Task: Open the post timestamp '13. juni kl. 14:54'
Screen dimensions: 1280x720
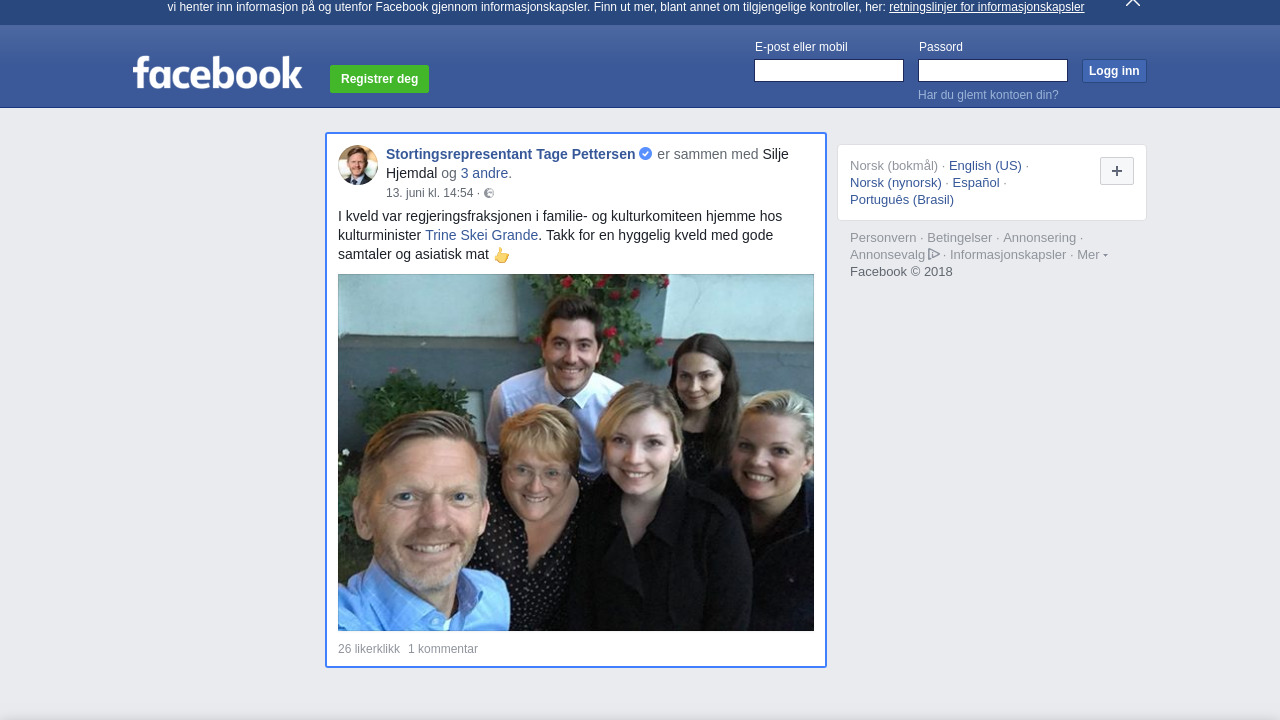Action: click(x=429, y=193)
